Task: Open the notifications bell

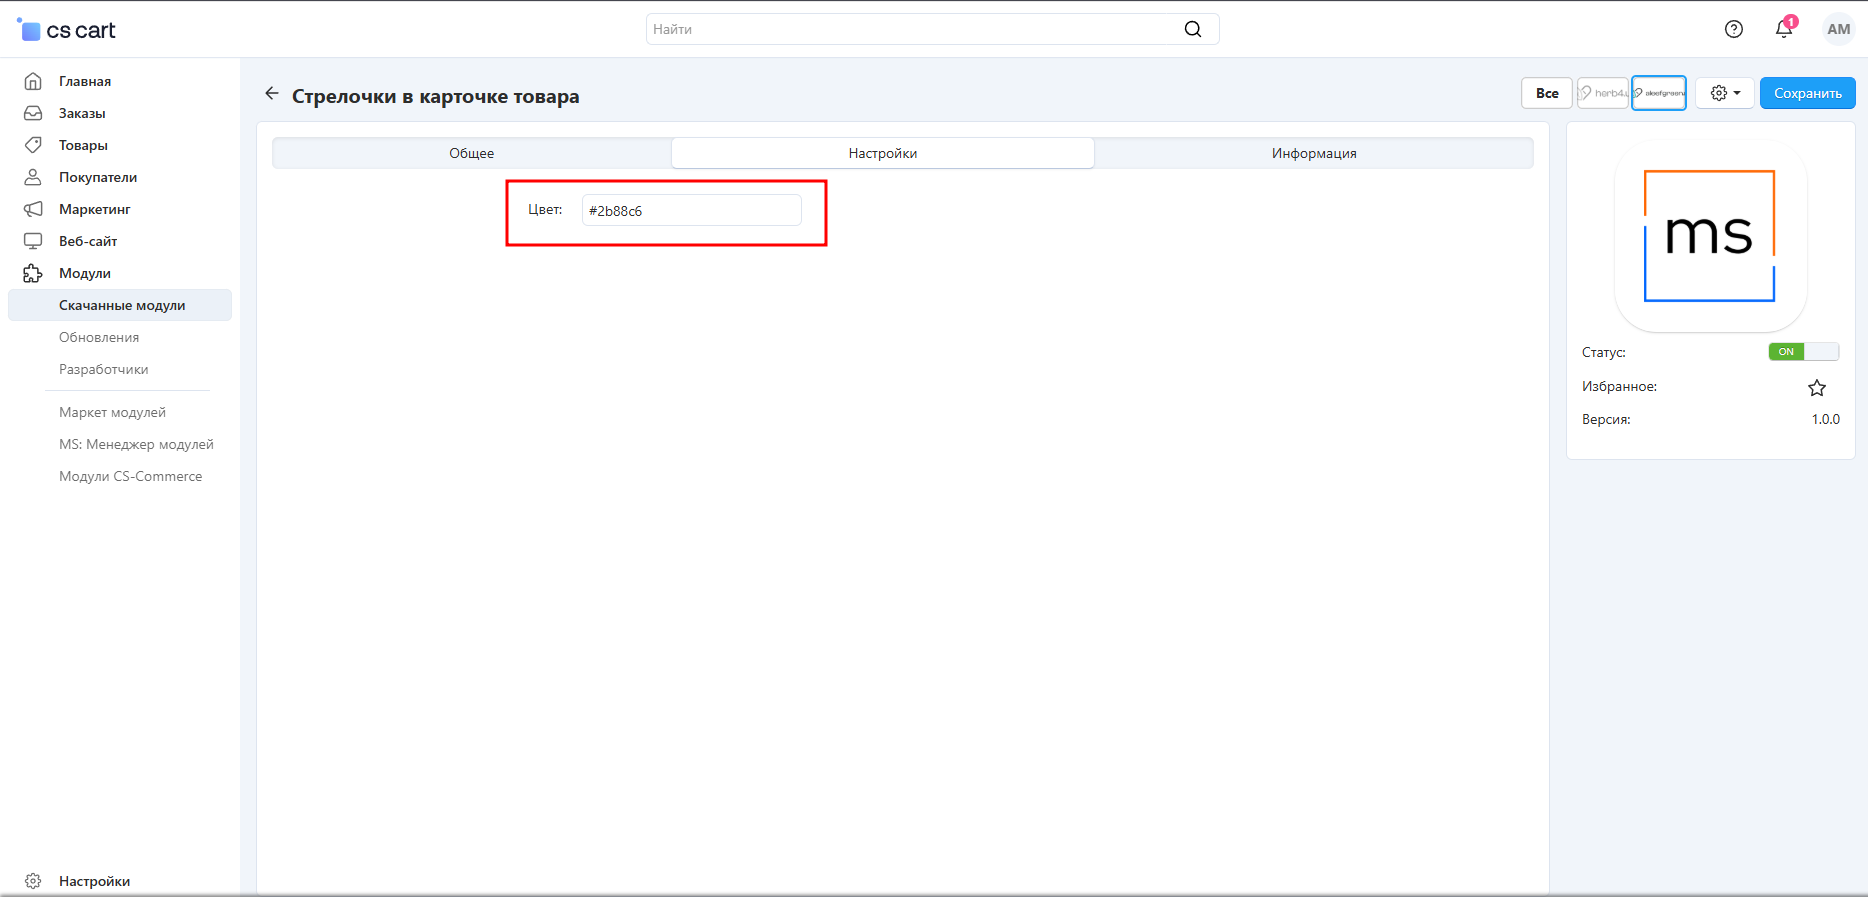Action: coord(1784,29)
